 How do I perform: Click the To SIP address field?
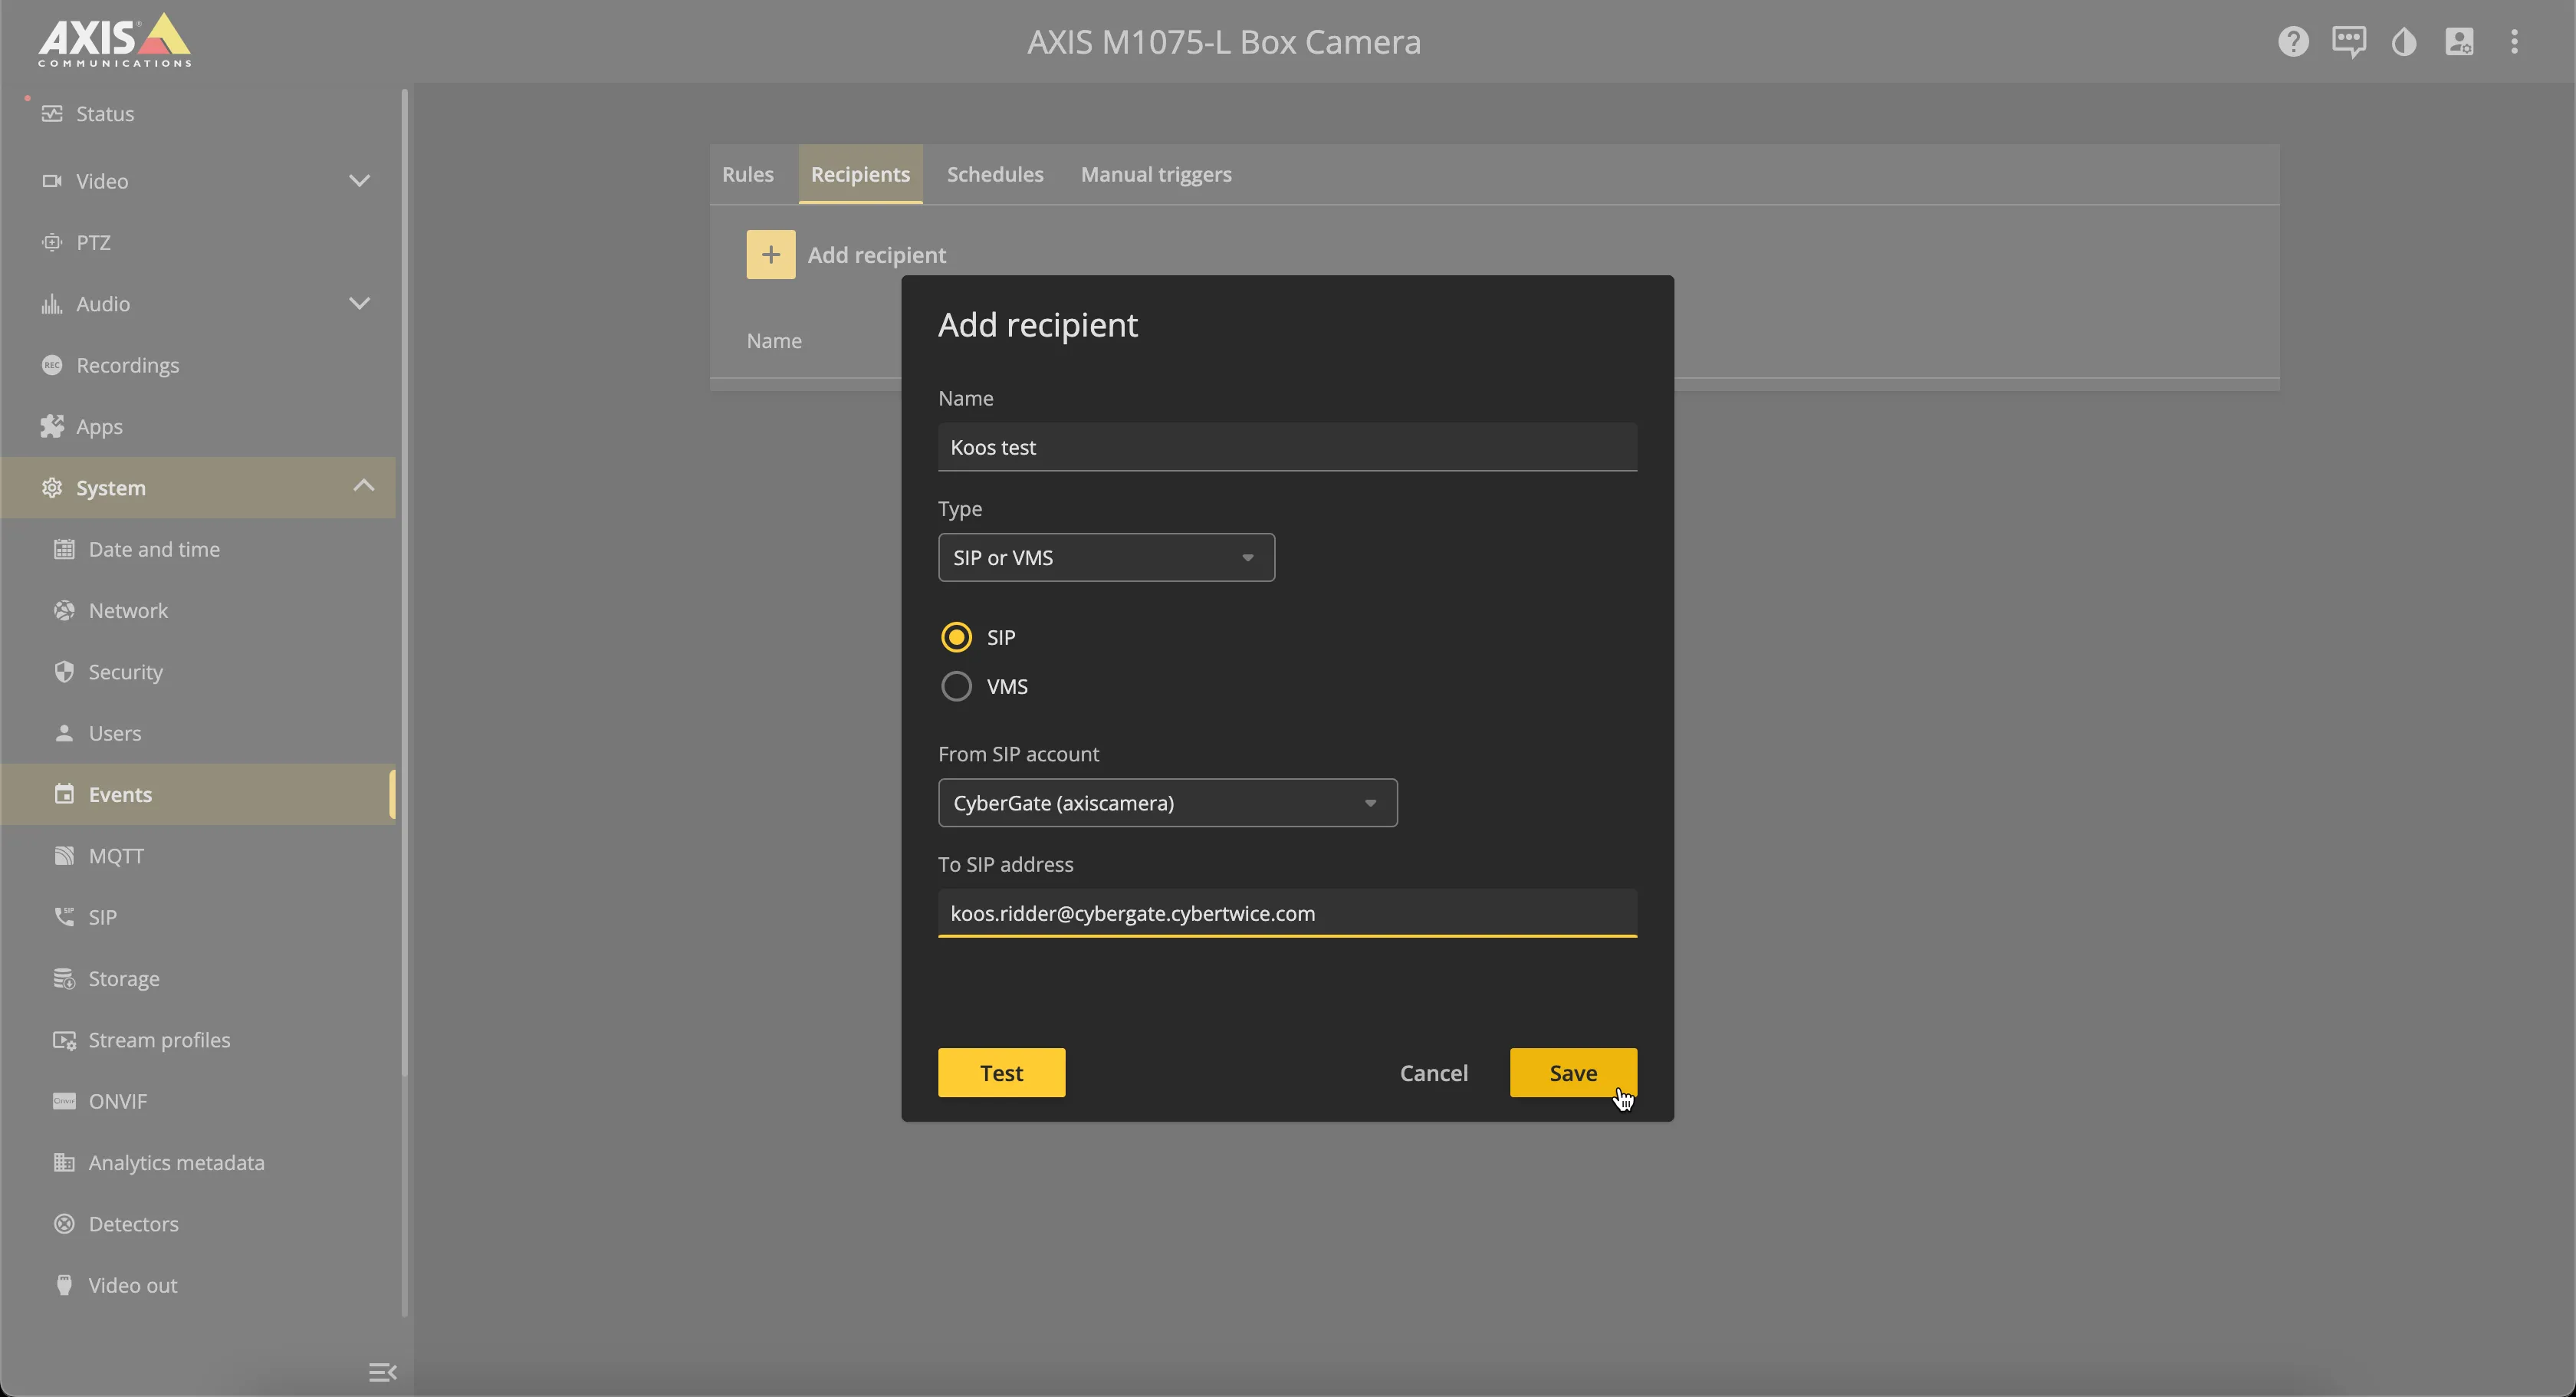coord(1287,913)
